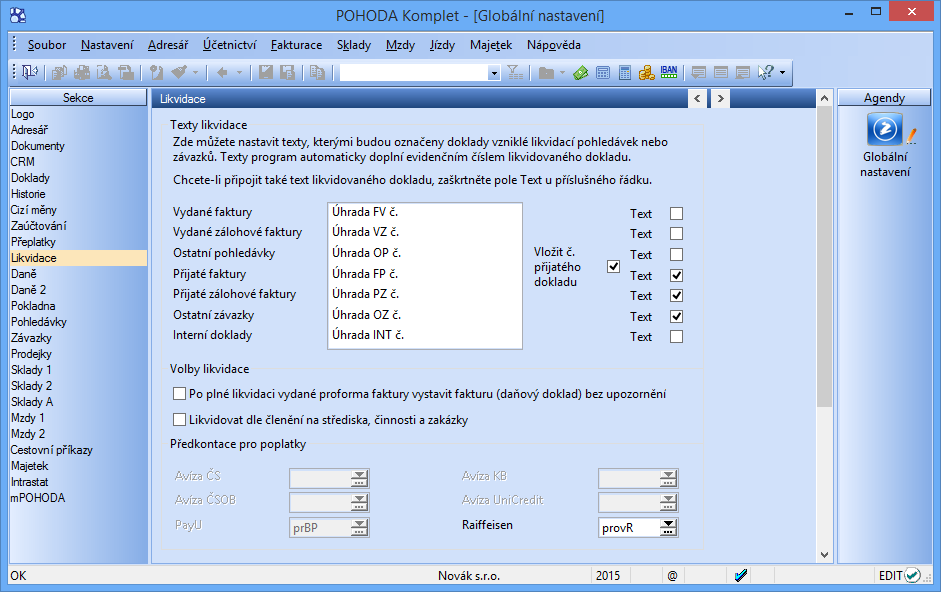941x592 pixels.
Task: Click the grayed PDF export toolbar icon
Action: (x=126, y=73)
